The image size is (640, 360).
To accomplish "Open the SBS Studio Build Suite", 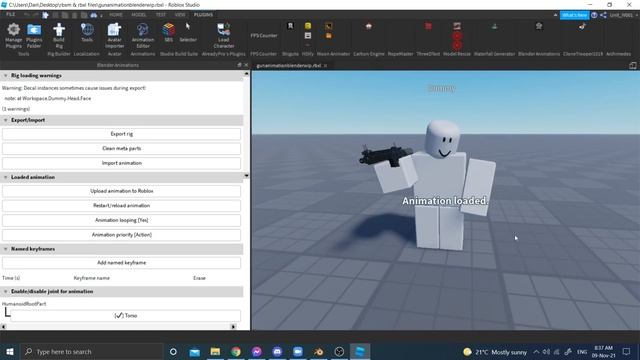I will [169, 33].
